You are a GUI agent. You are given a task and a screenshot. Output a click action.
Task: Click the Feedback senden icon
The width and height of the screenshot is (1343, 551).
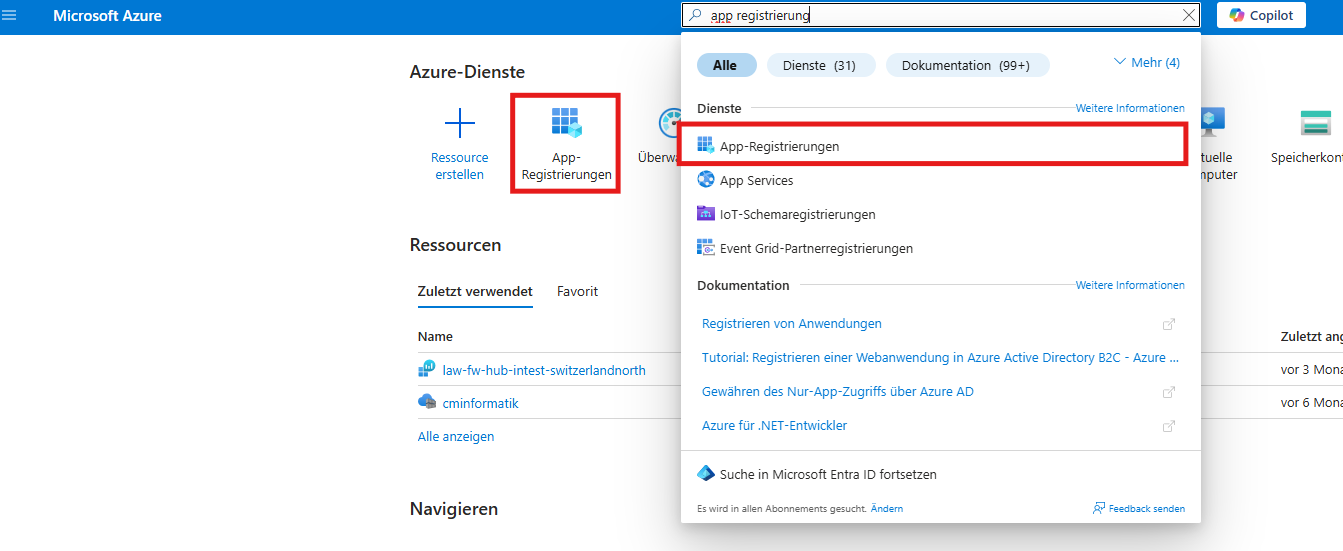[1099, 508]
